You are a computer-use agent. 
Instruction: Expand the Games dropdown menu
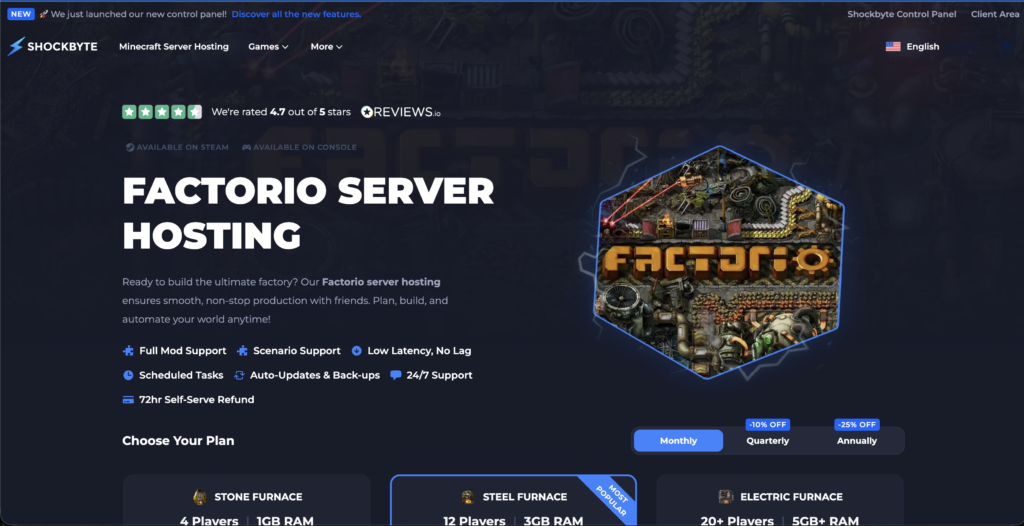268,46
